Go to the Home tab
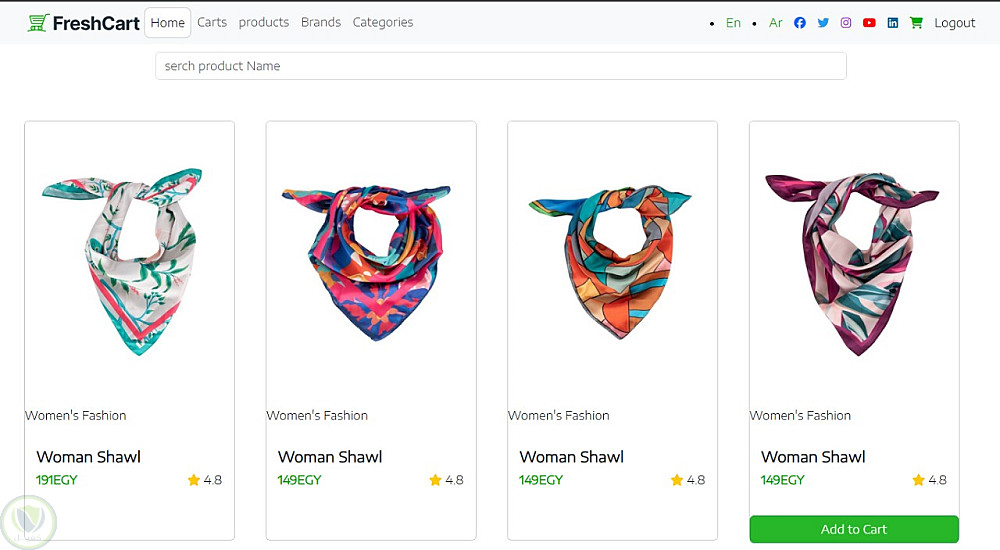1000x550 pixels. (168, 23)
